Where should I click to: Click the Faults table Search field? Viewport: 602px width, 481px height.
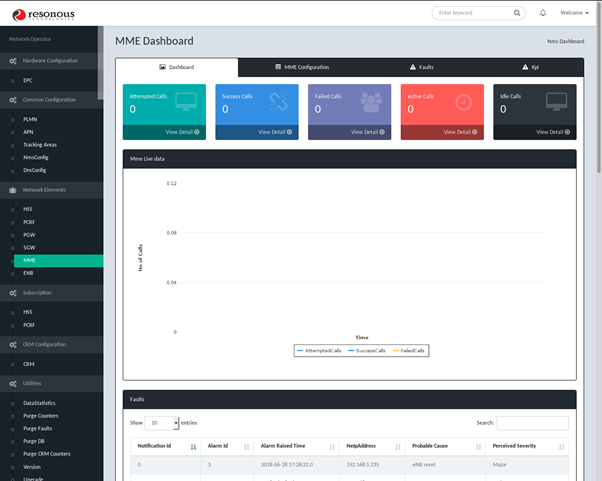point(532,423)
